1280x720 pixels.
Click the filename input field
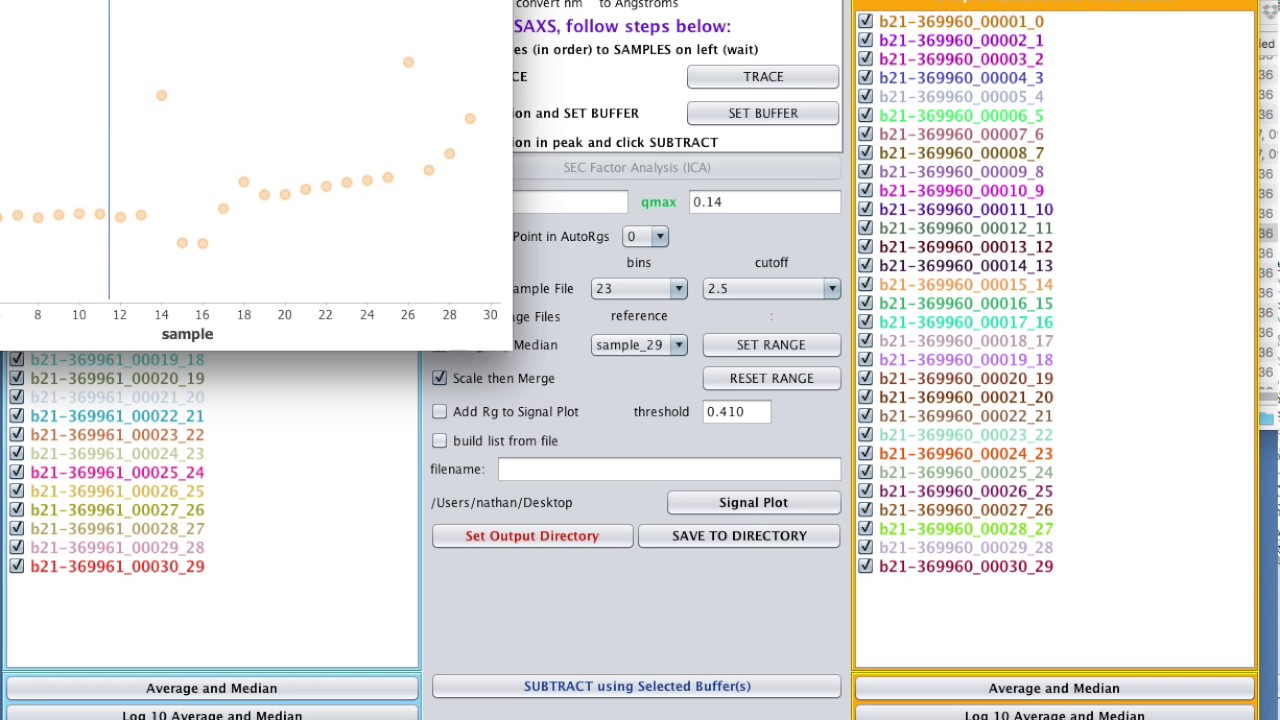[x=669, y=469]
